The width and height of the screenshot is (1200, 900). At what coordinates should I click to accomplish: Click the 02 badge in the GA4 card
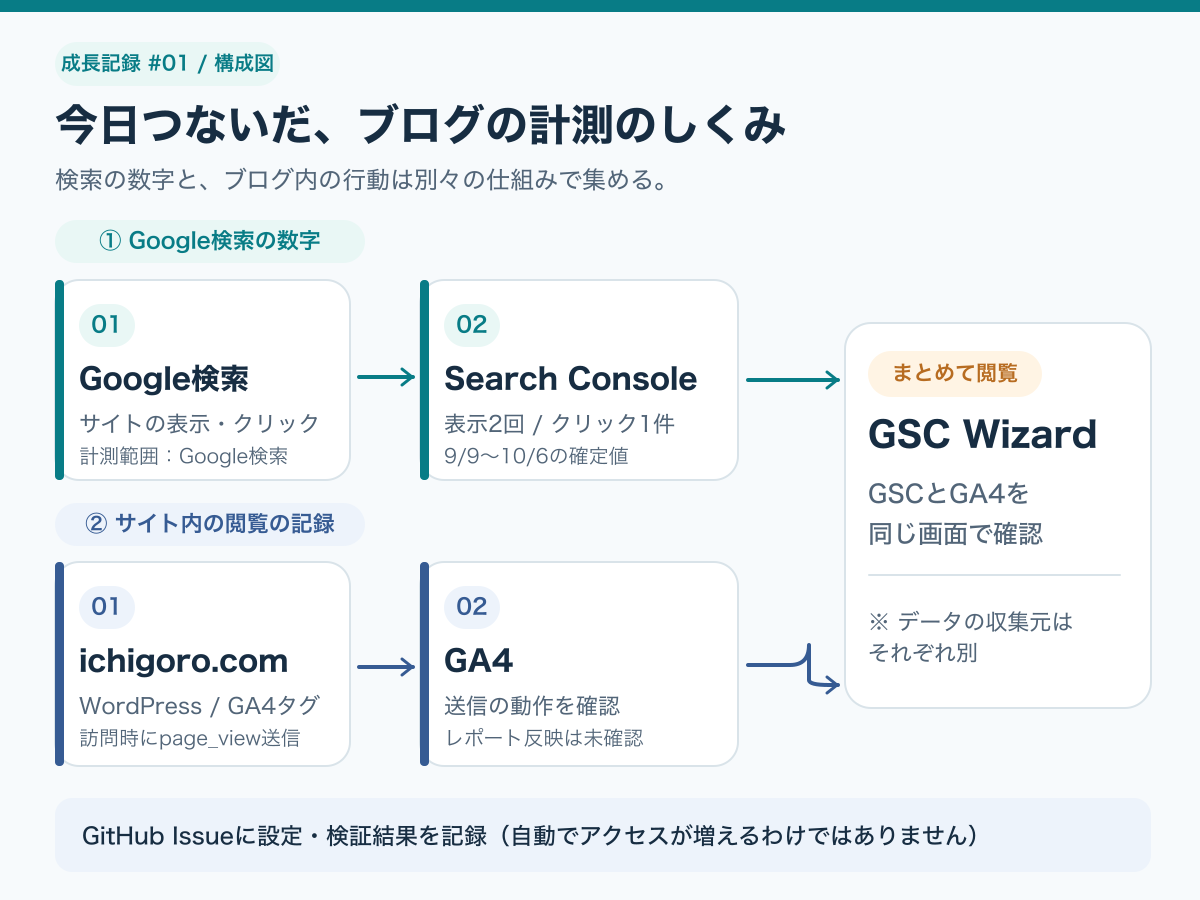click(x=472, y=606)
